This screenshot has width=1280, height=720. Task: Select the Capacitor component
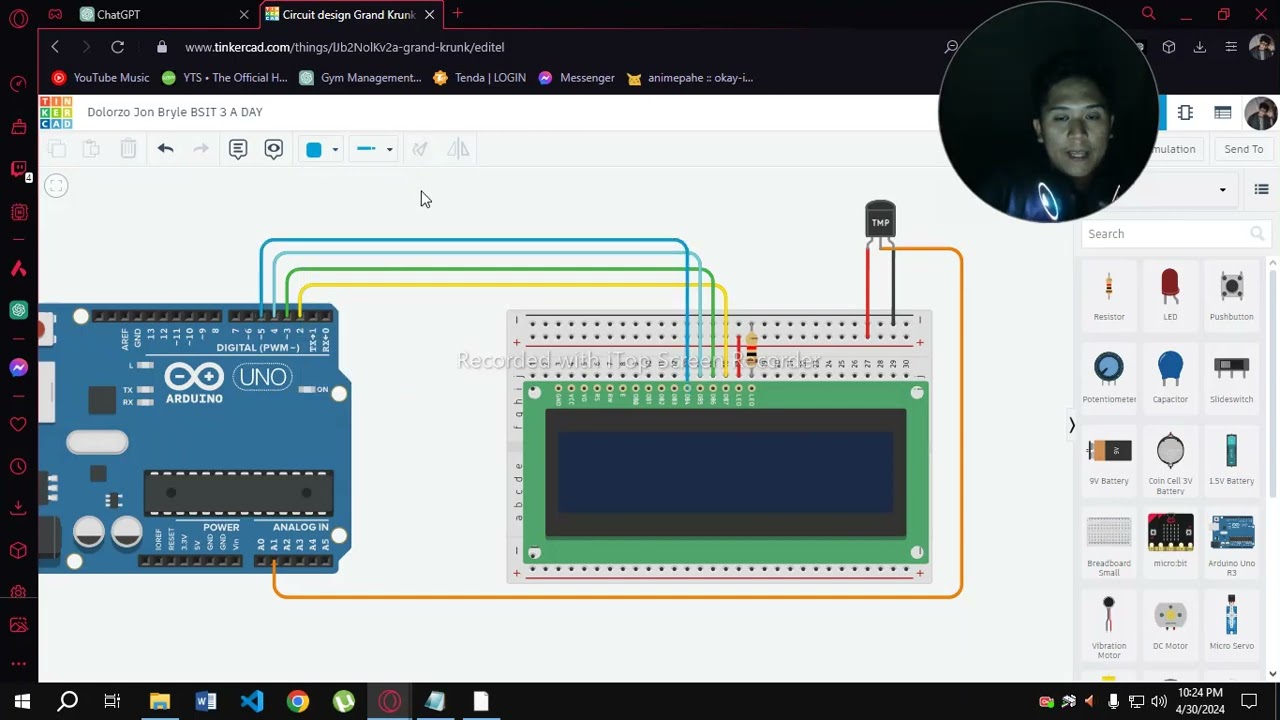[1170, 377]
